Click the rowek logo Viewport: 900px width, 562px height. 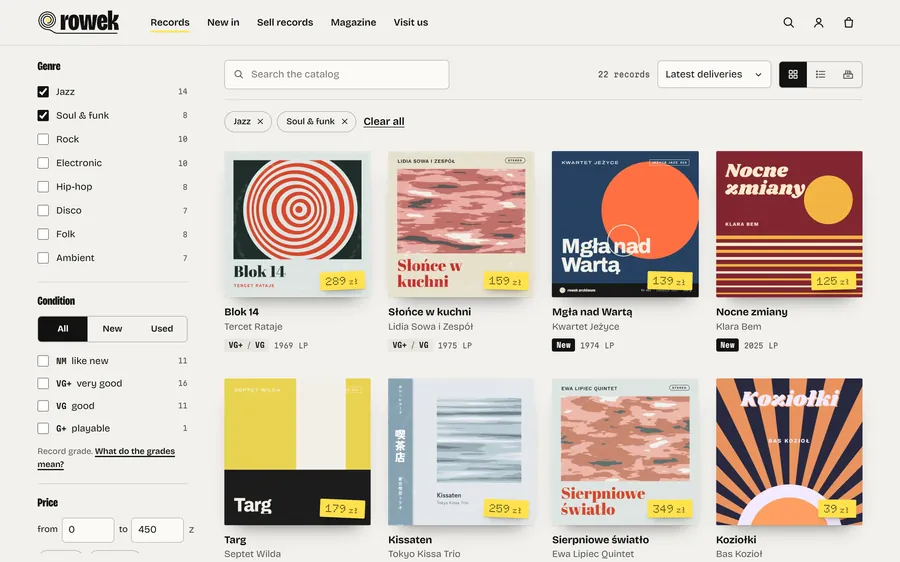(x=79, y=22)
